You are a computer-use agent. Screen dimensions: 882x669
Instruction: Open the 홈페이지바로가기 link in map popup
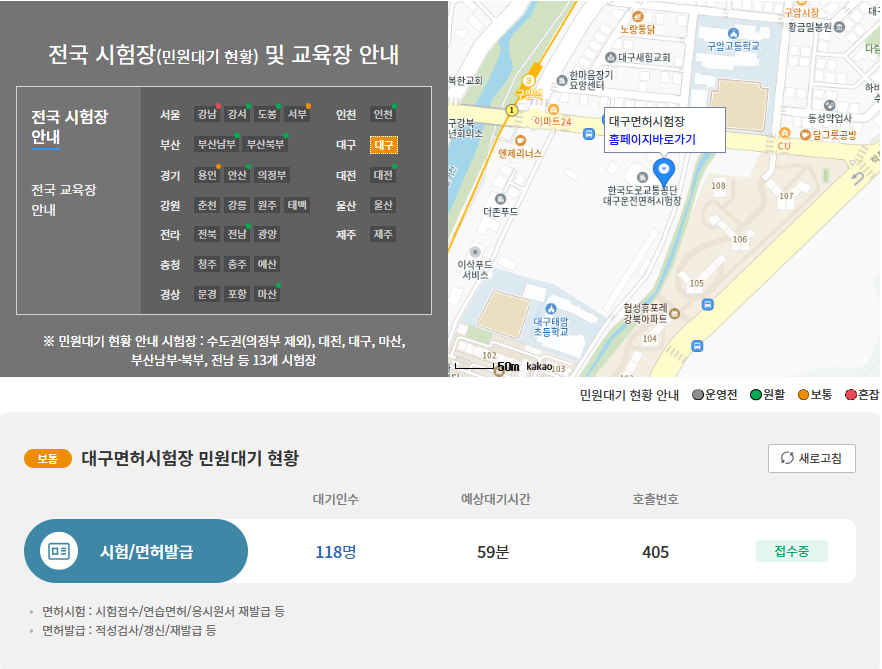[x=653, y=140]
